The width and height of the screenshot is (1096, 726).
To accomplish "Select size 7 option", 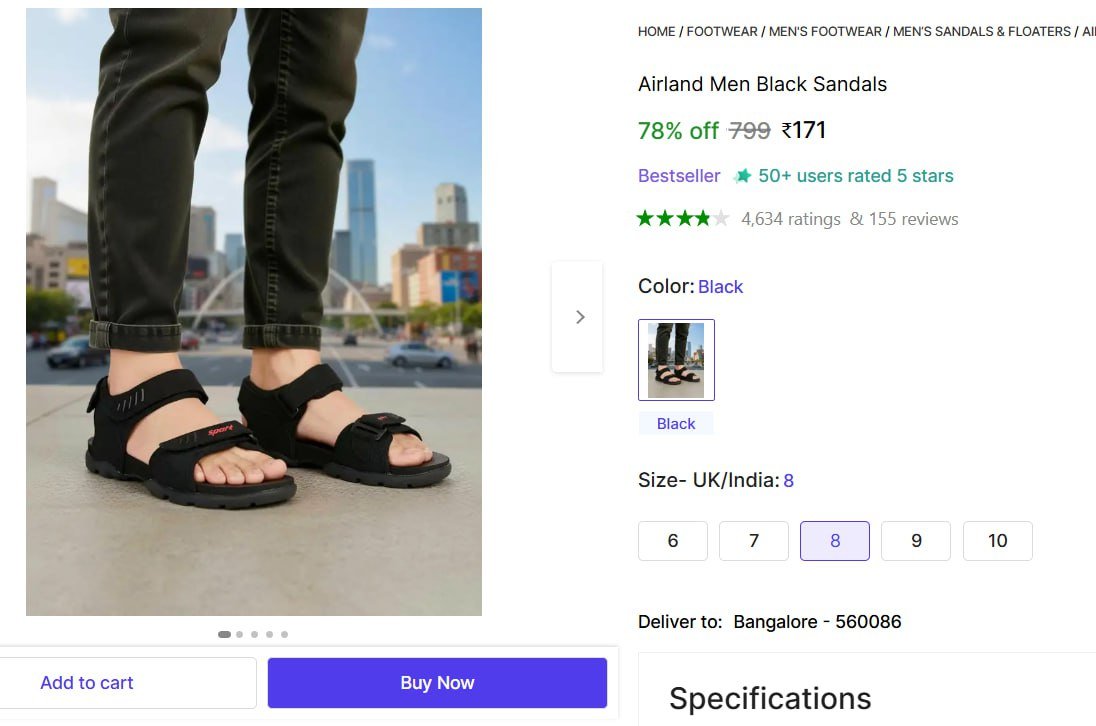I will (x=754, y=541).
